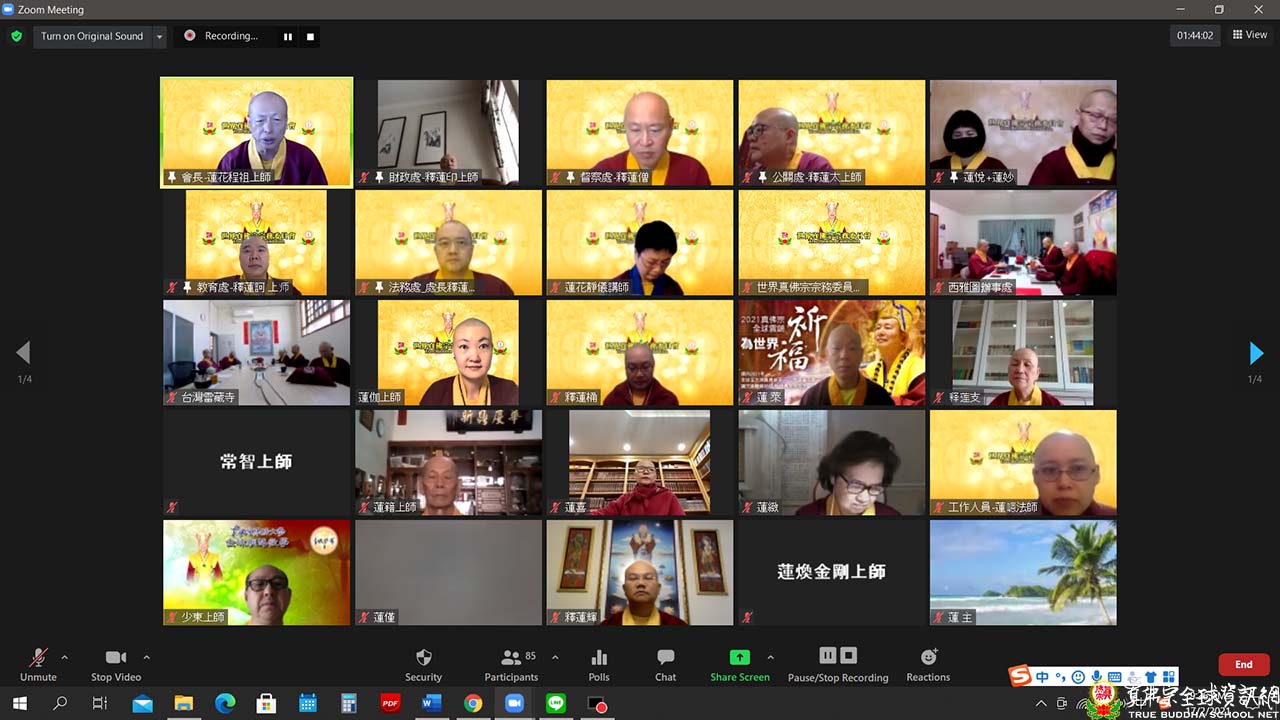Open the Polls icon

tap(599, 658)
